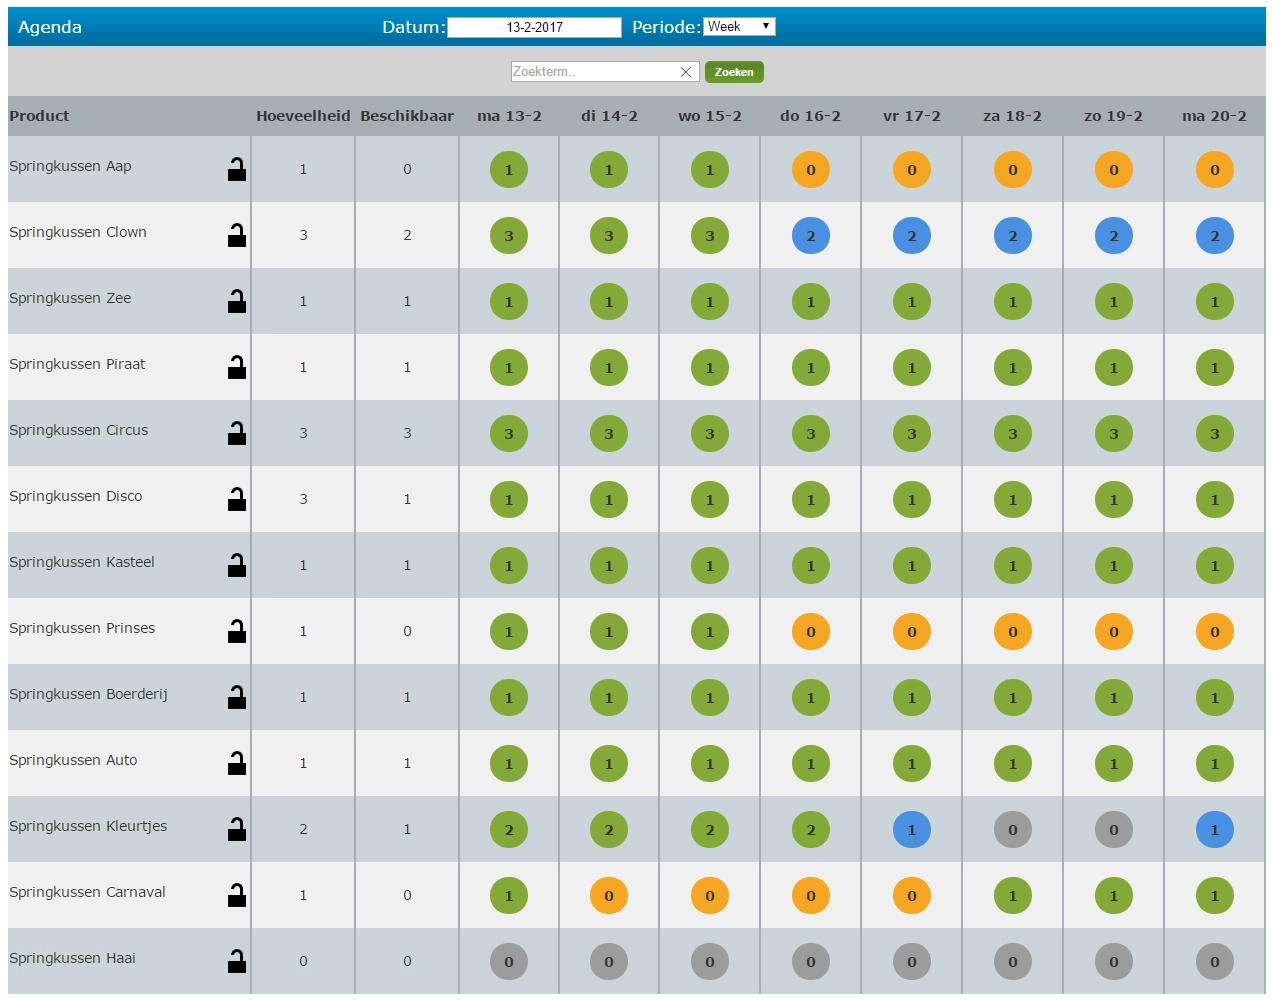
Task: Toggle the blue circle for Springkussen Kleurtjes on vr 17-2
Action: [x=911, y=829]
